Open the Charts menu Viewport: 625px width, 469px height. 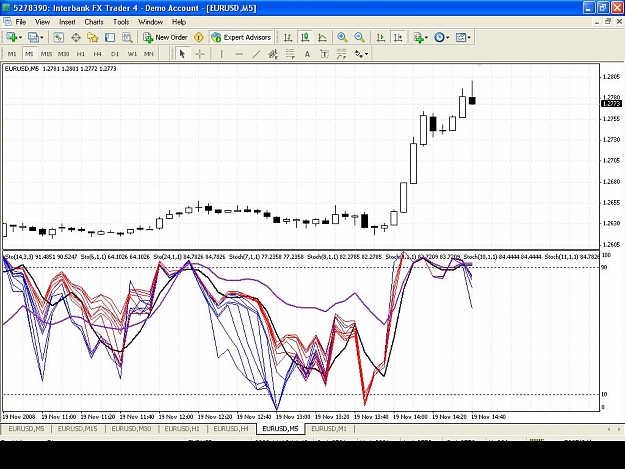click(x=94, y=22)
